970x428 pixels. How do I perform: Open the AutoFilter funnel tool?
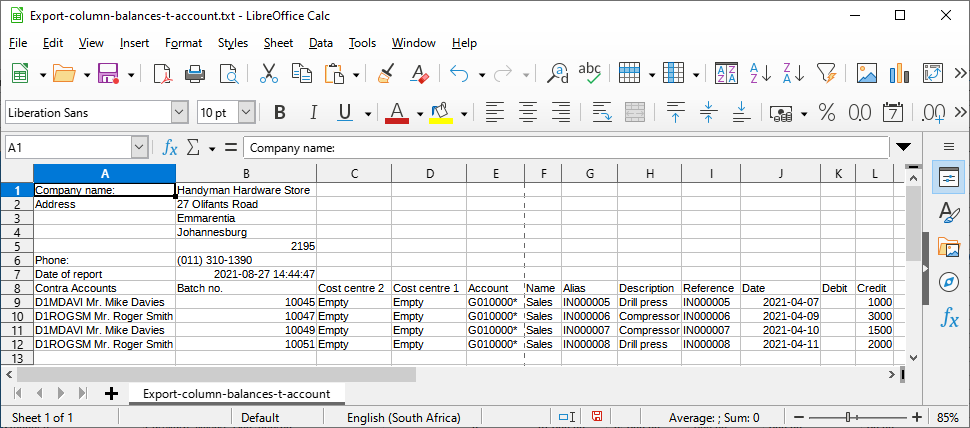click(x=826, y=74)
